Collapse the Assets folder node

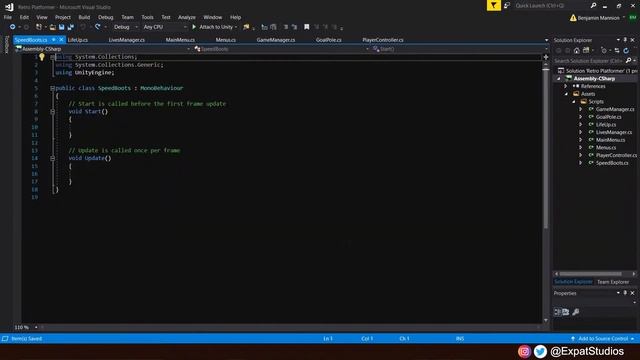566,94
